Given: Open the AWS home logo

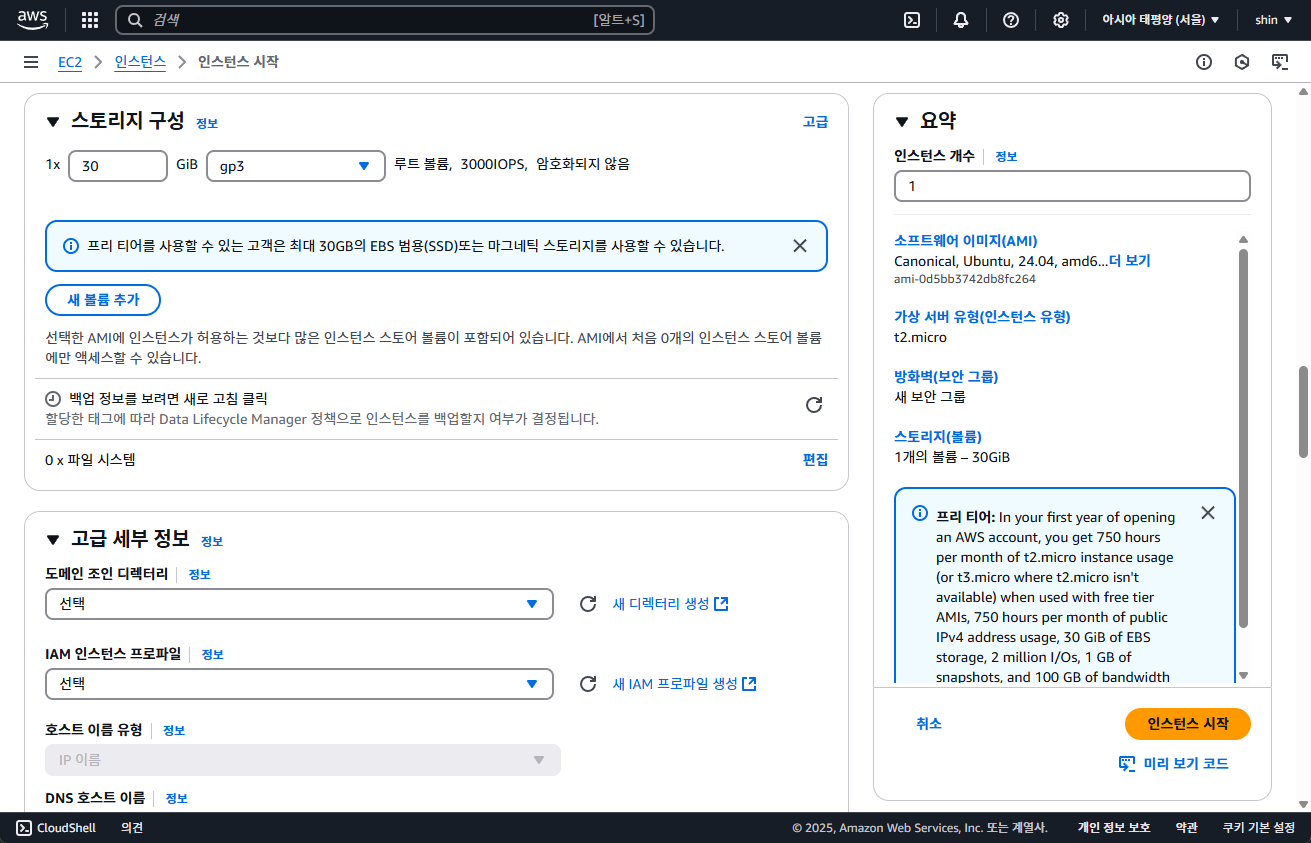Looking at the screenshot, I should pyautogui.click(x=32, y=19).
